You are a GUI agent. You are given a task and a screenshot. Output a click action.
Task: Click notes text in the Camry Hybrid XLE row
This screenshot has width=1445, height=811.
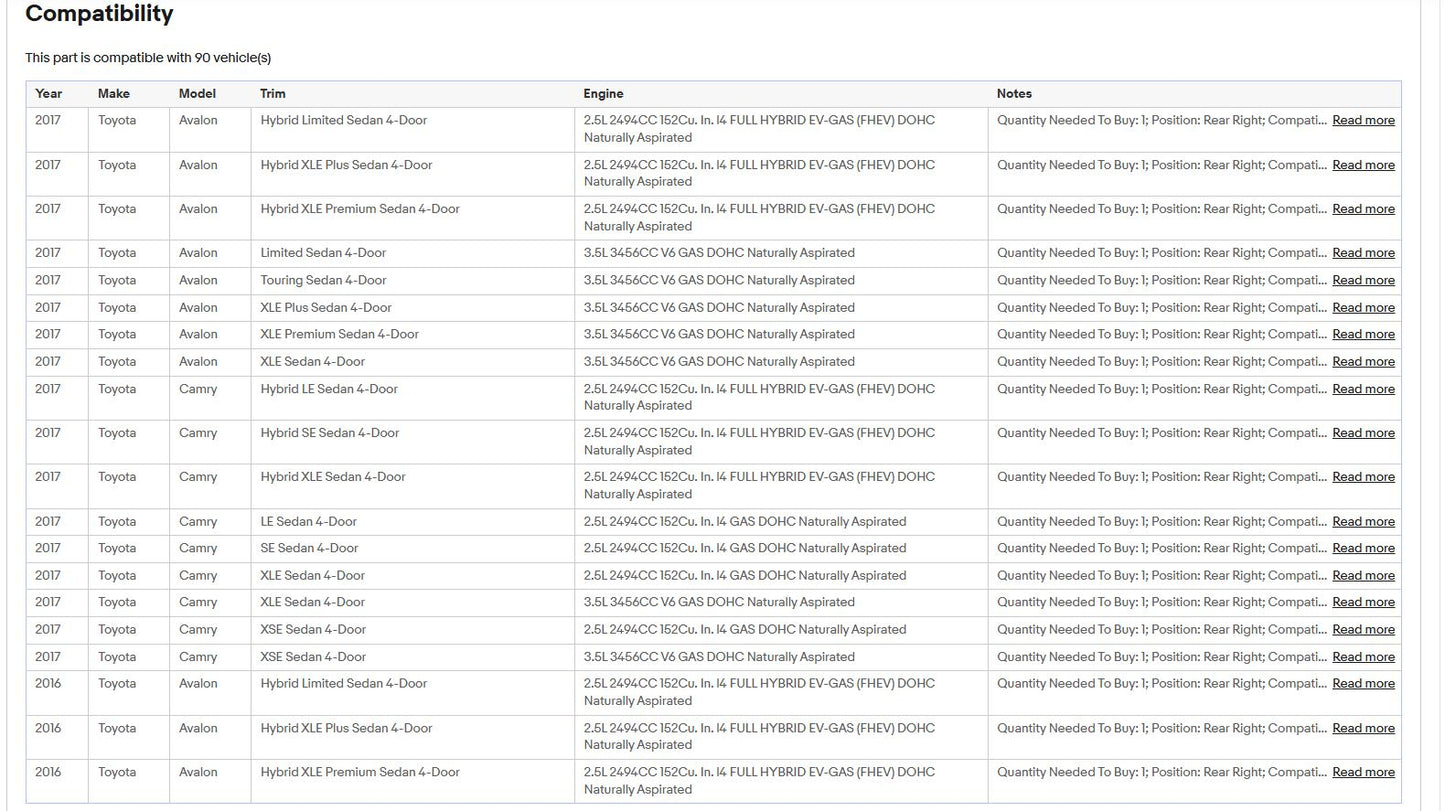coord(1162,477)
